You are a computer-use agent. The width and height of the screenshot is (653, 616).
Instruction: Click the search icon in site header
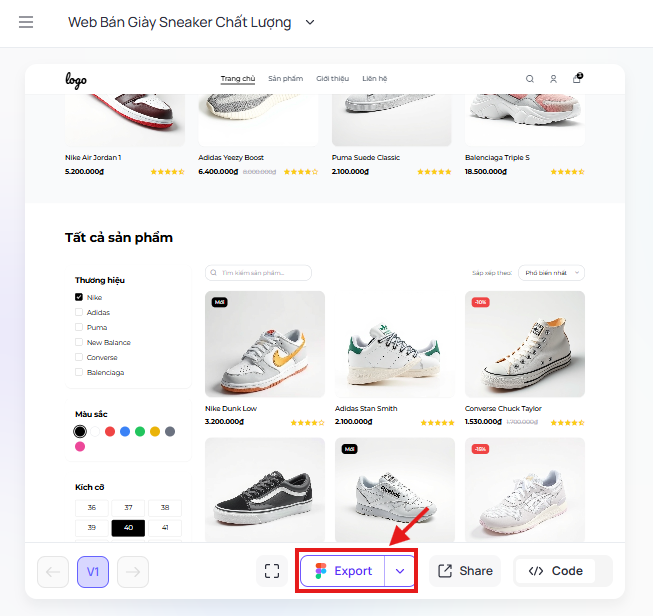click(x=530, y=79)
